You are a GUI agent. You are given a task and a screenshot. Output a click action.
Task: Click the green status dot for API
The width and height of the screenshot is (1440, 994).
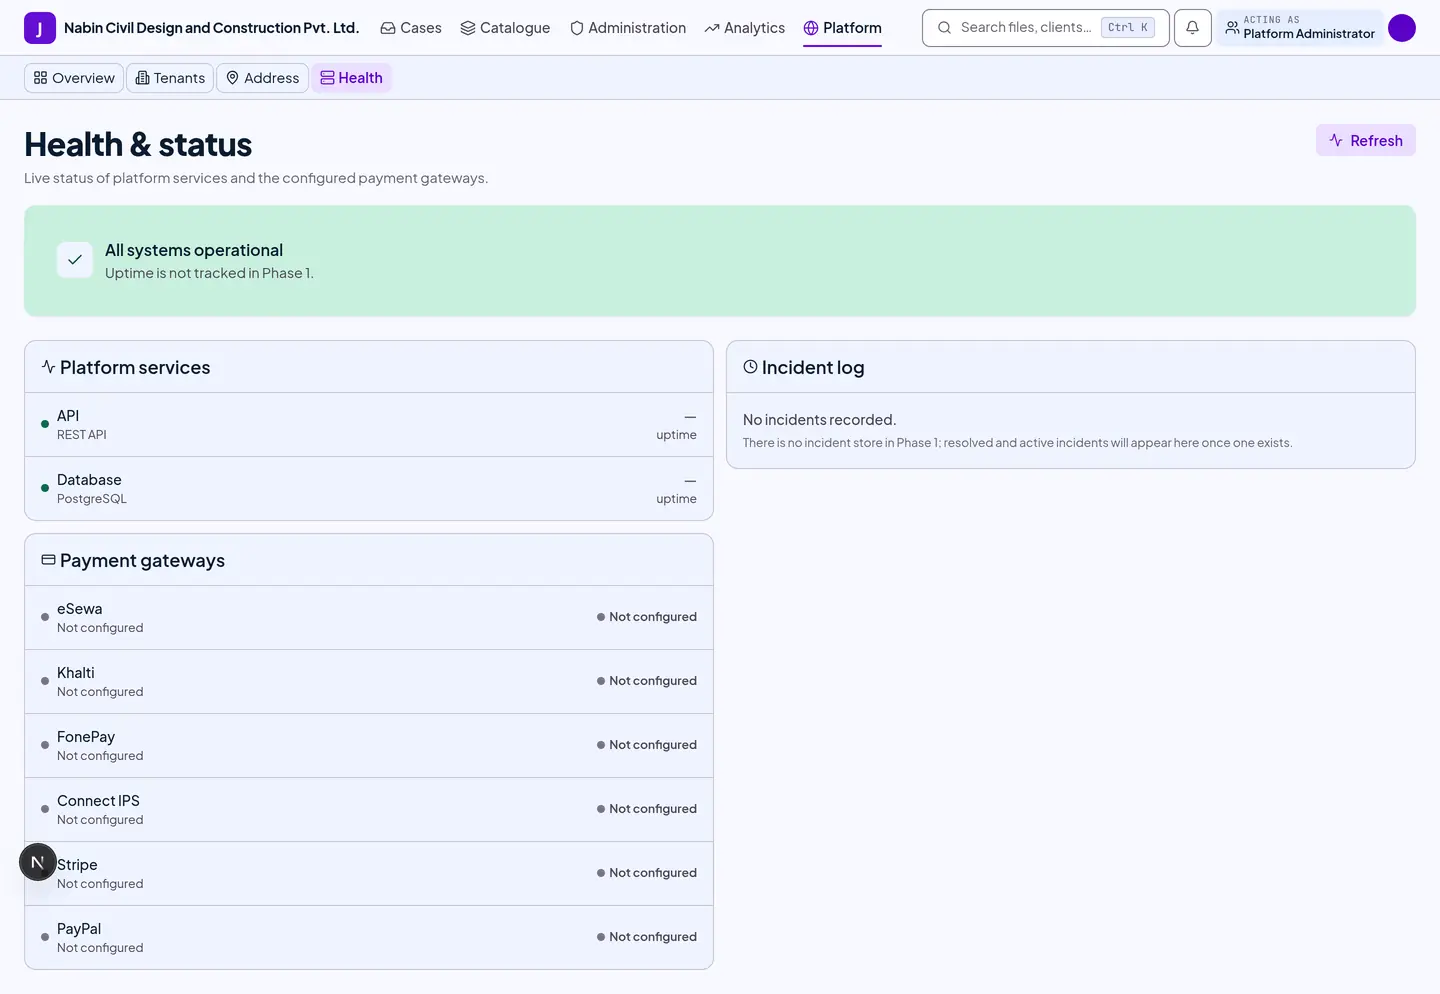click(x=45, y=424)
